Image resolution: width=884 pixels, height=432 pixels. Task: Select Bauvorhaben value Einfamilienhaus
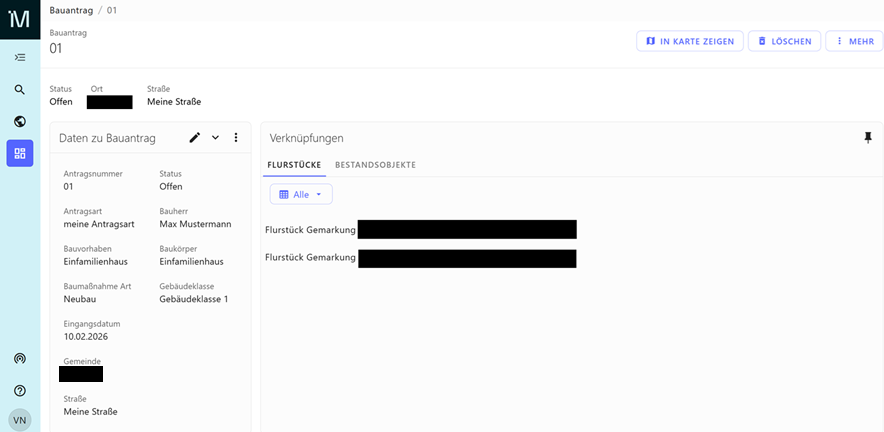click(95, 262)
